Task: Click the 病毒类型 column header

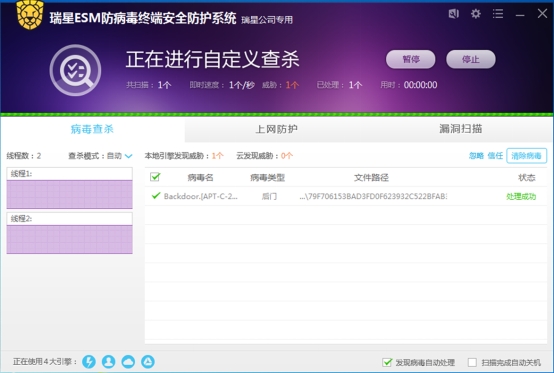Action: 267,177
